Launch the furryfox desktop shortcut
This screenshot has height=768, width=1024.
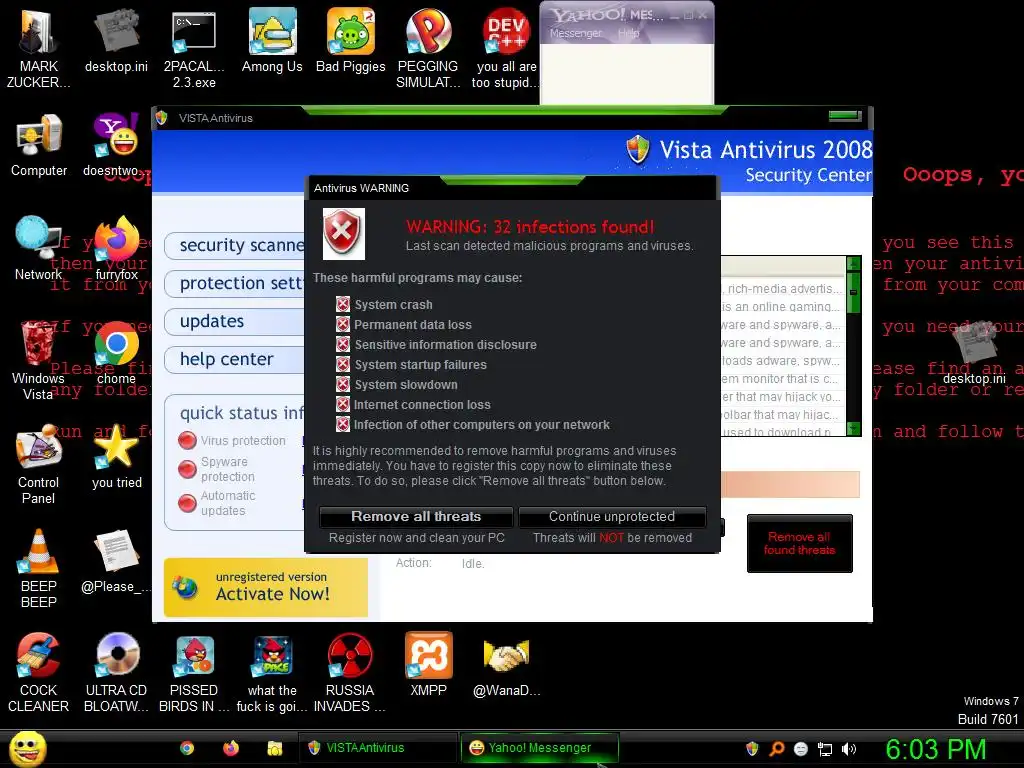point(117,248)
